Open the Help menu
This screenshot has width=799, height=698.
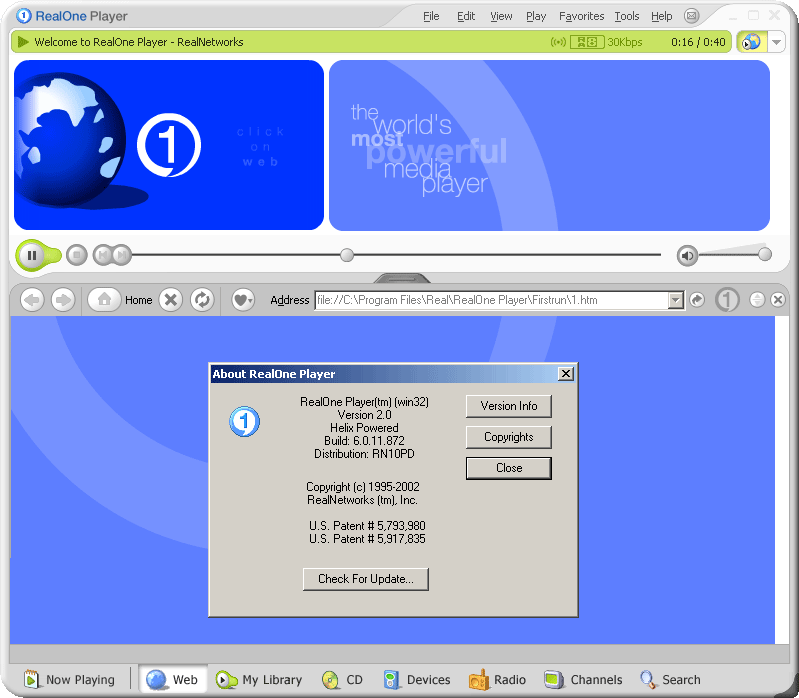[661, 16]
